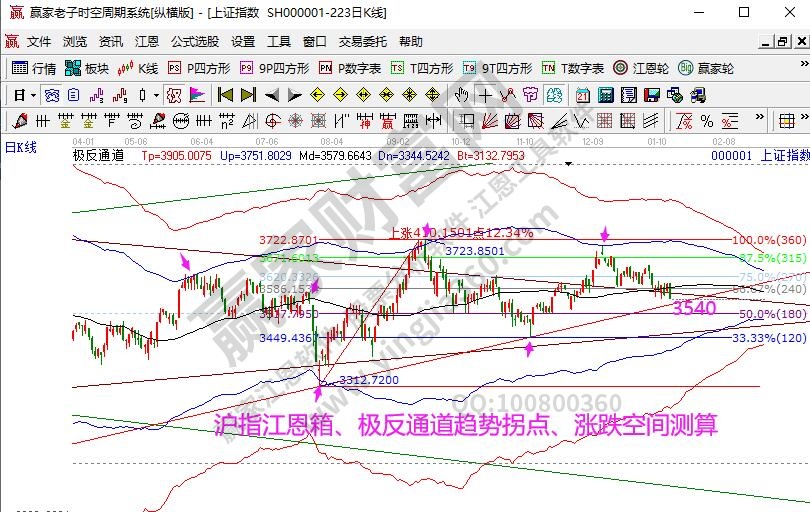The height and width of the screenshot is (512, 810).
Task: Open the 日 period dropdown
Action: [x=25, y=95]
